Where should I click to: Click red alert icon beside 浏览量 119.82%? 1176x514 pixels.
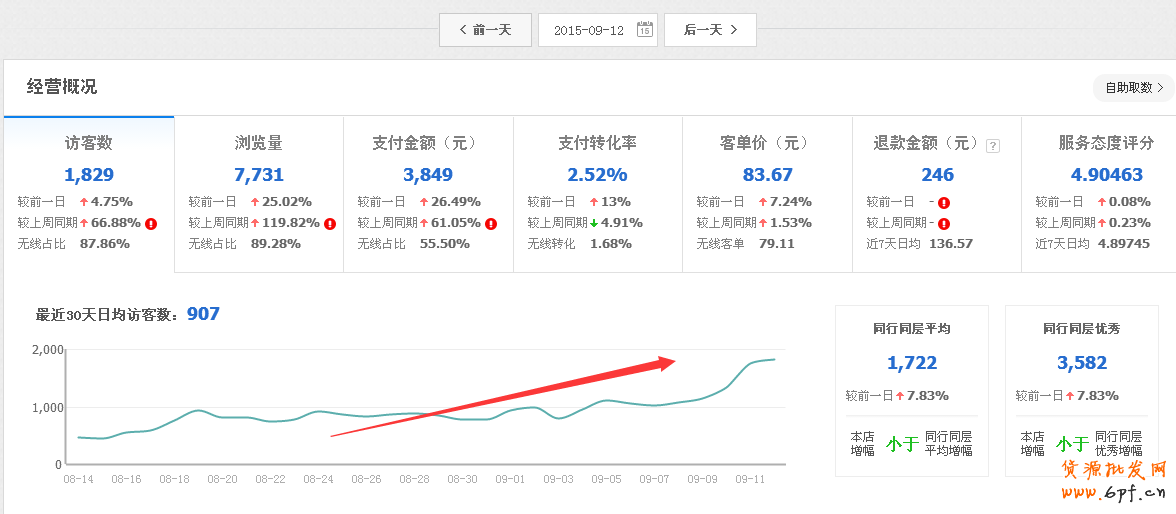point(330,223)
